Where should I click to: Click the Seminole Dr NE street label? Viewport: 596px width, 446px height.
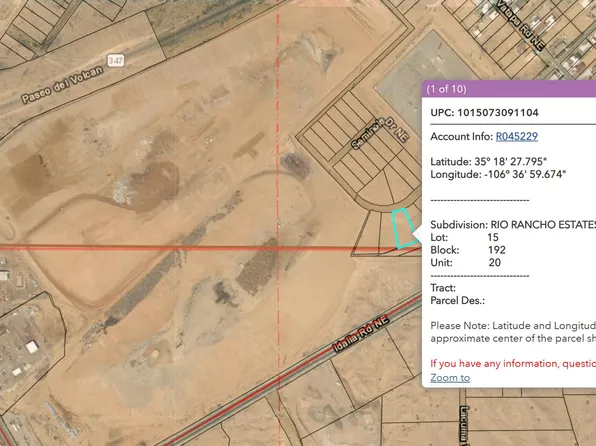tap(380, 133)
